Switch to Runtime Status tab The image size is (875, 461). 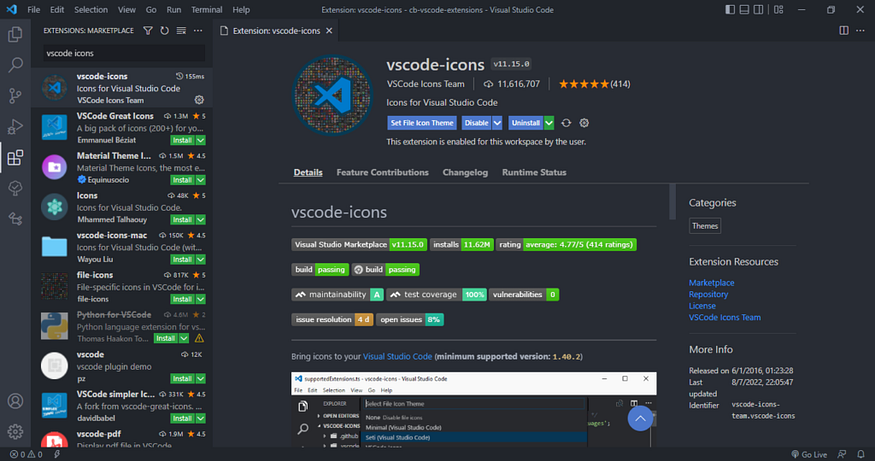point(534,172)
